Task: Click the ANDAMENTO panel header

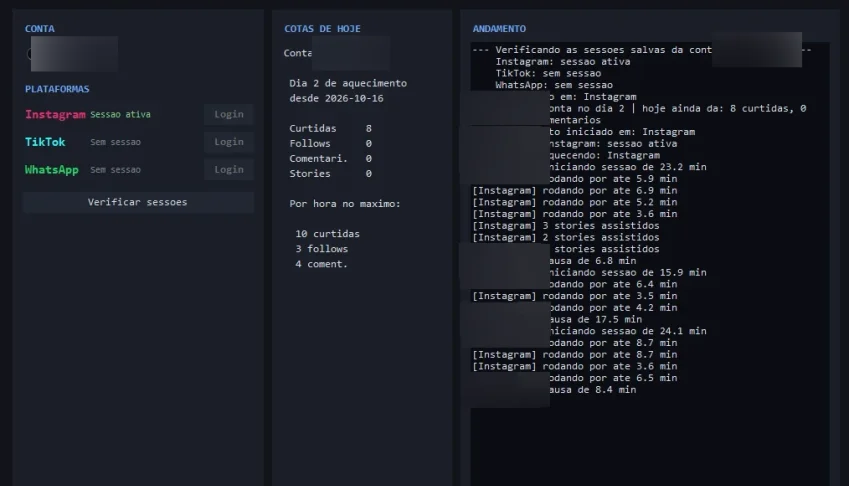Action: (499, 29)
